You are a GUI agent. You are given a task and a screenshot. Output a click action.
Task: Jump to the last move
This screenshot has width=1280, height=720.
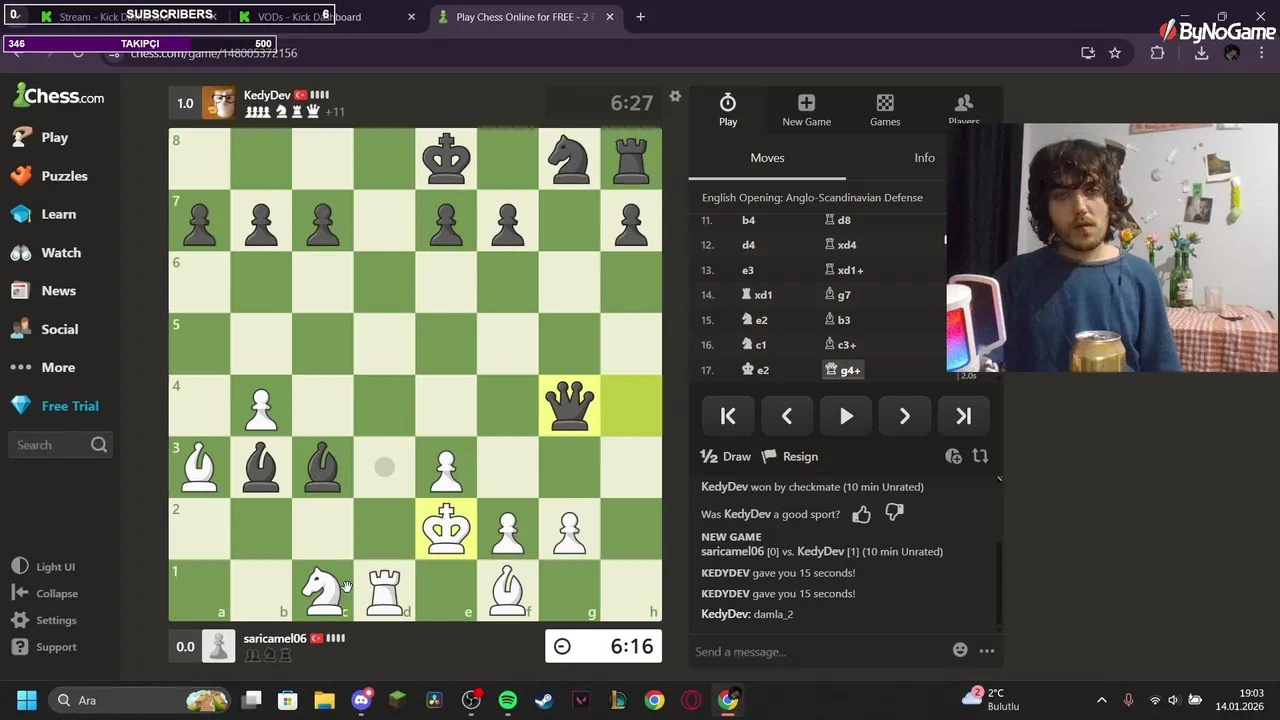[x=963, y=416]
